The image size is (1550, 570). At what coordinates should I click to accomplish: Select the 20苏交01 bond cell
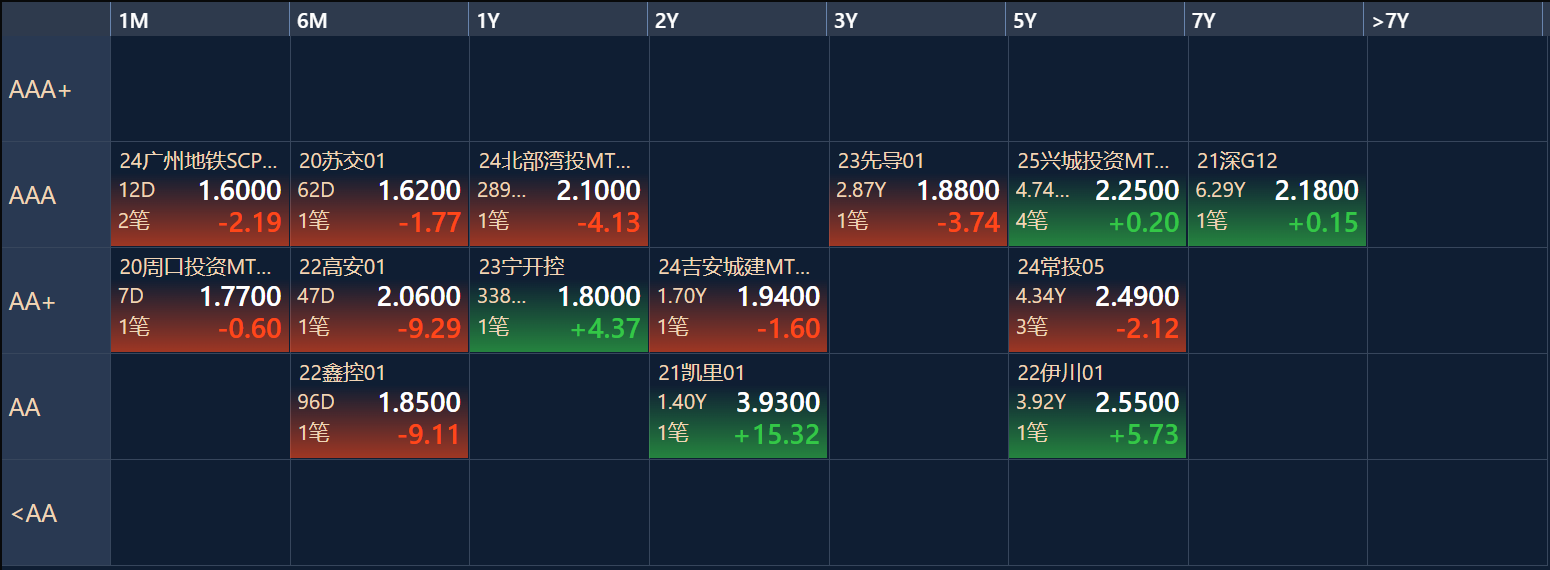379,194
